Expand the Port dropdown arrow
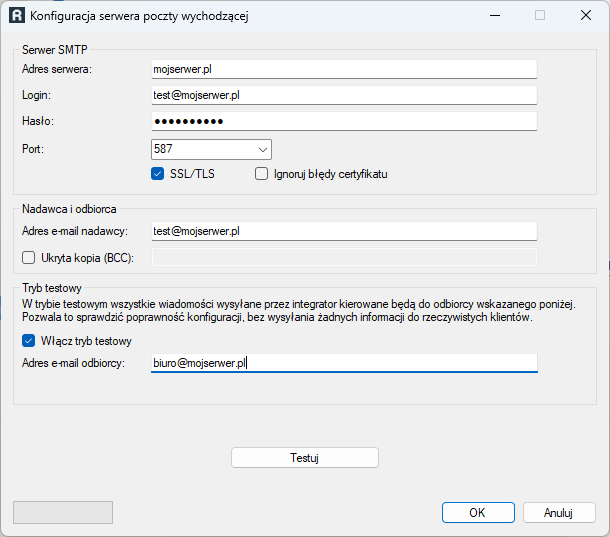Viewport: 610px width, 537px height. tap(263, 149)
